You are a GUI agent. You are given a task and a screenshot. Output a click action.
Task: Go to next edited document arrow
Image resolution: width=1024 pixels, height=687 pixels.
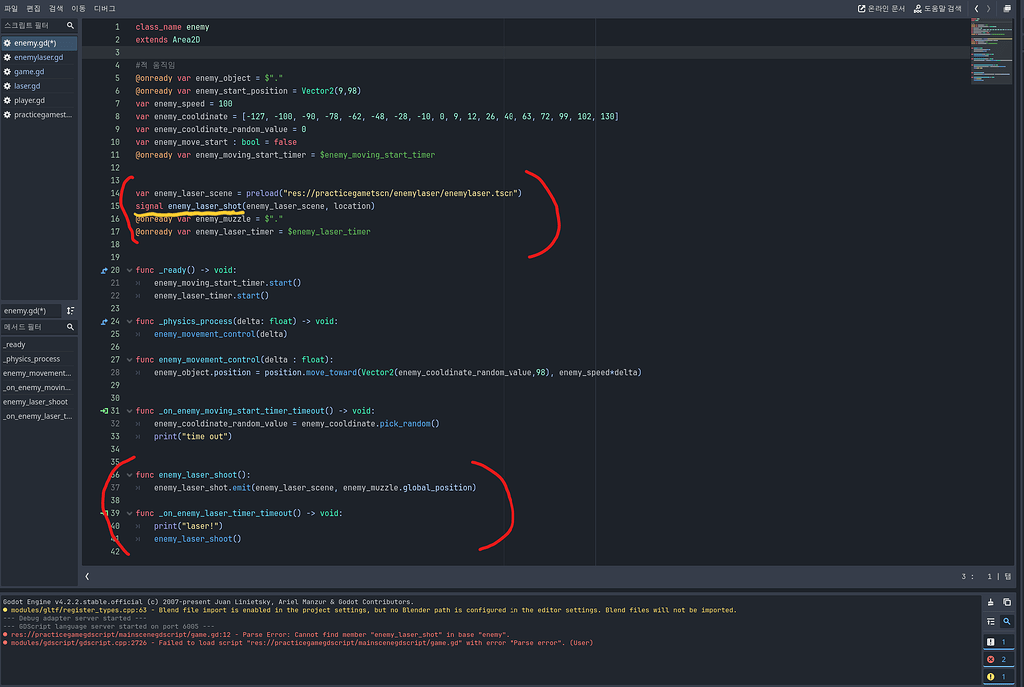coord(989,8)
